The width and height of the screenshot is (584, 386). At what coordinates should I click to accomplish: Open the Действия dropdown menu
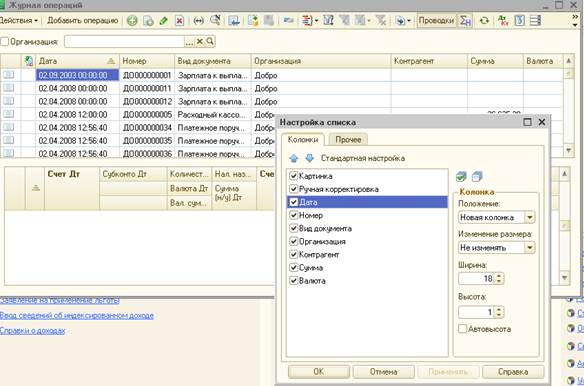tap(19, 20)
